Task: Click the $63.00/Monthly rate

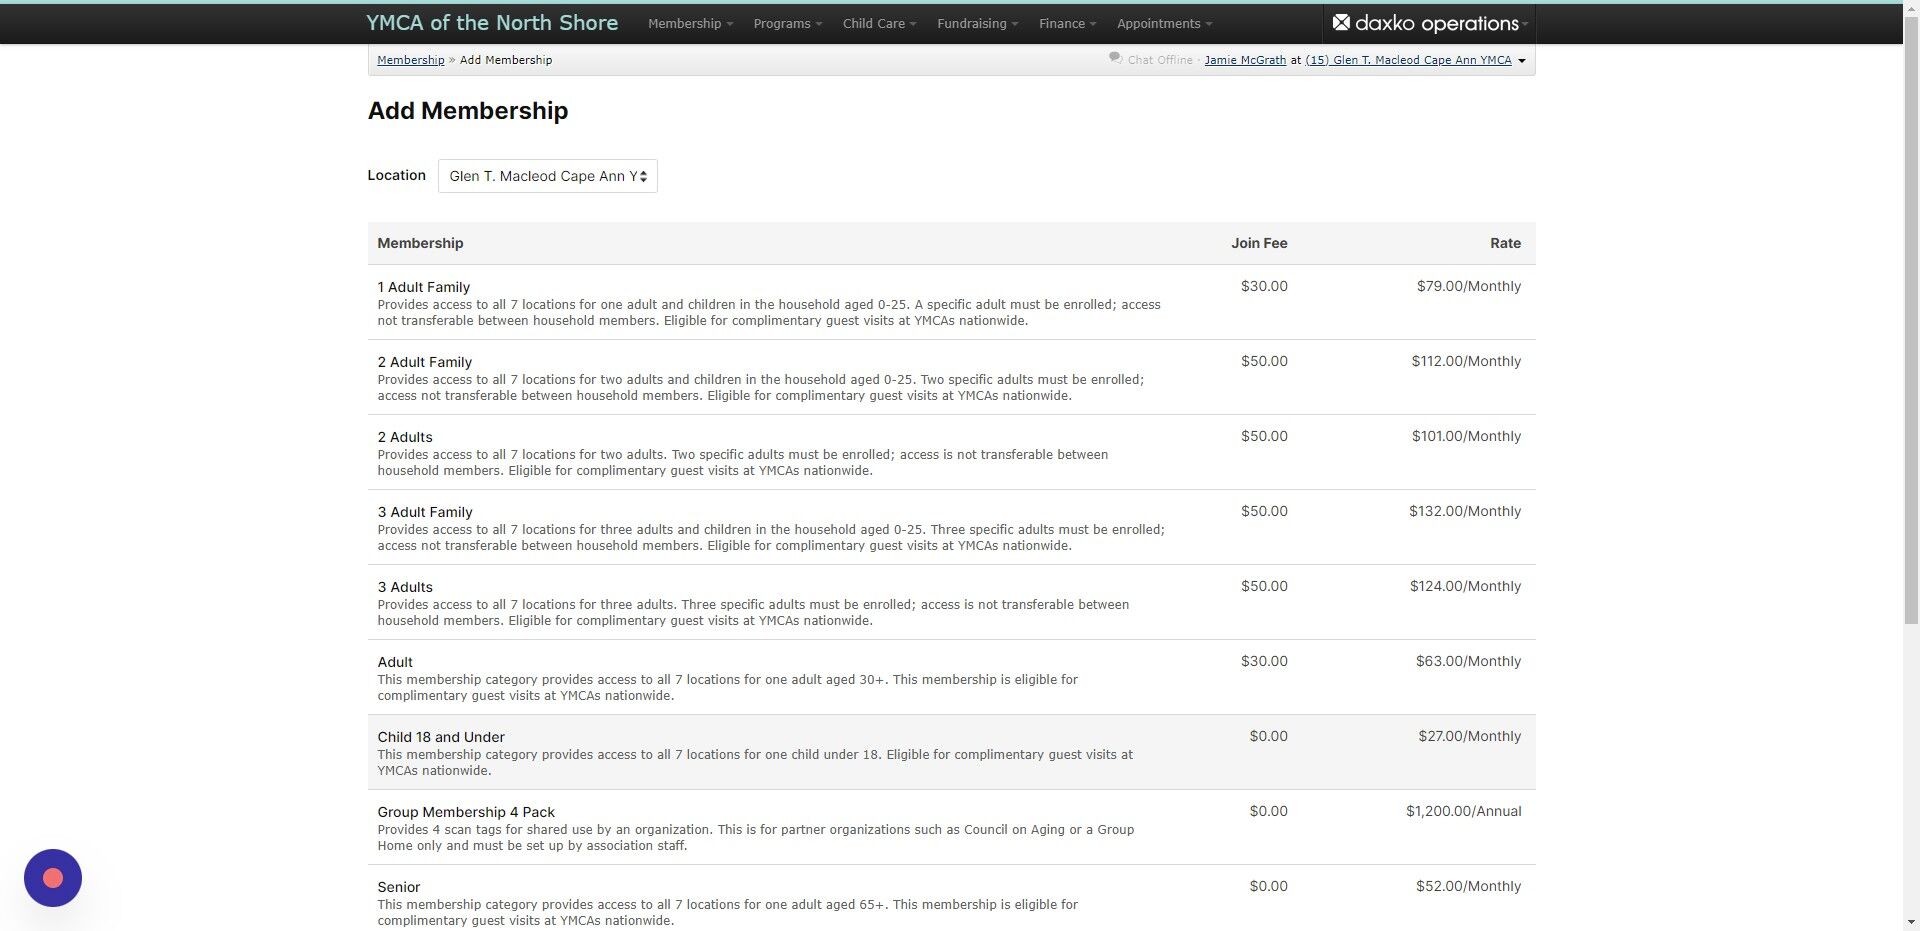Action: point(1468,661)
